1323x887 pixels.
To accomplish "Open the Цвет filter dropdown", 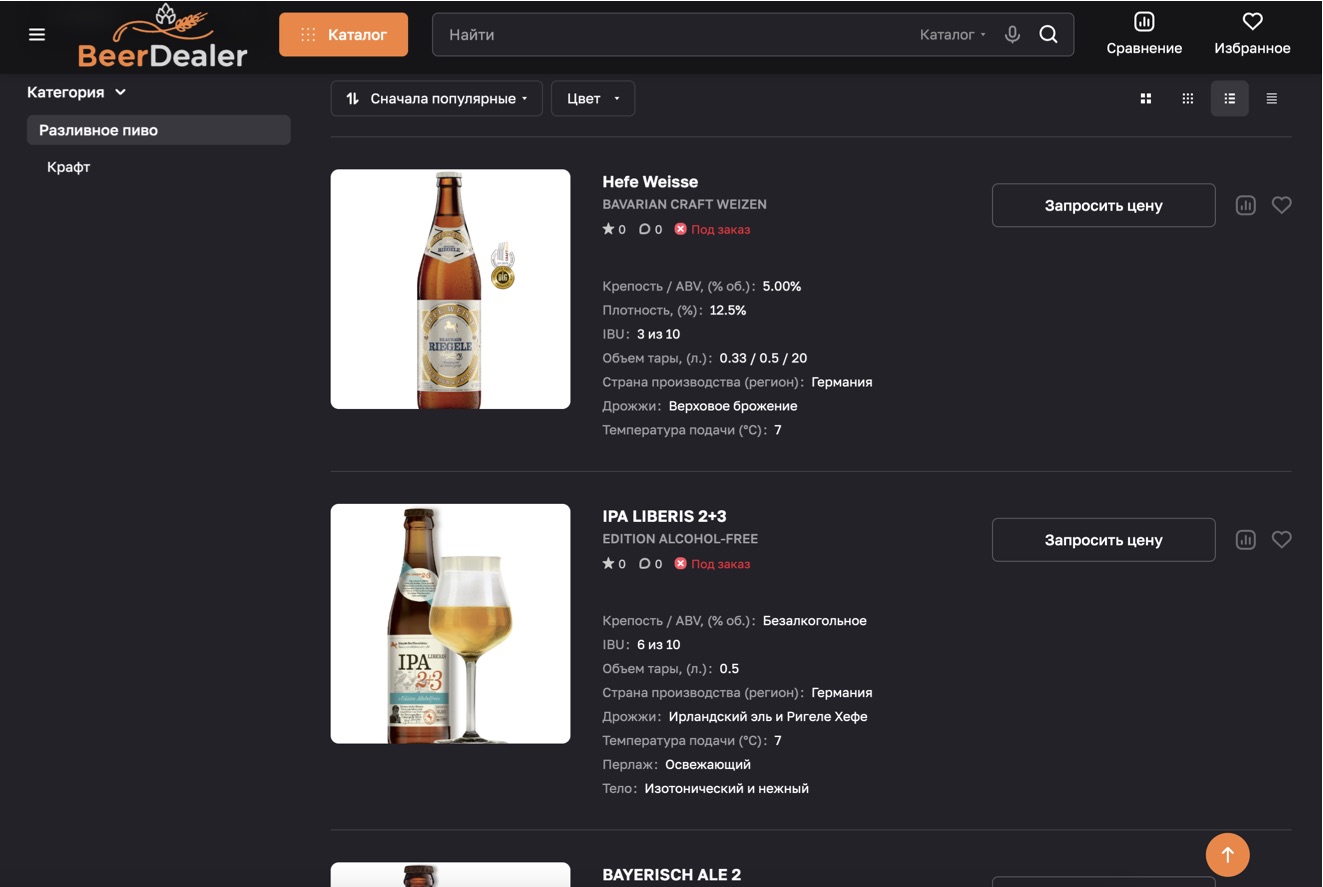I will tap(593, 98).
